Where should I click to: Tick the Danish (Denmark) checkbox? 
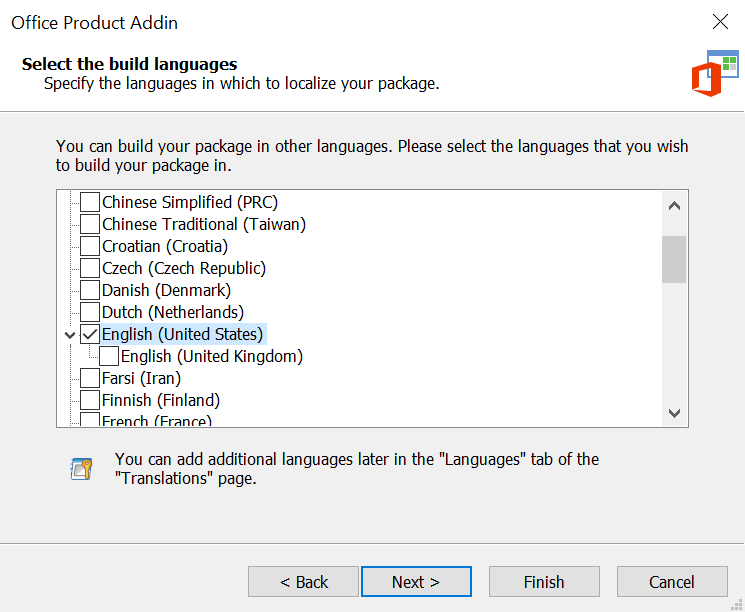click(90, 290)
